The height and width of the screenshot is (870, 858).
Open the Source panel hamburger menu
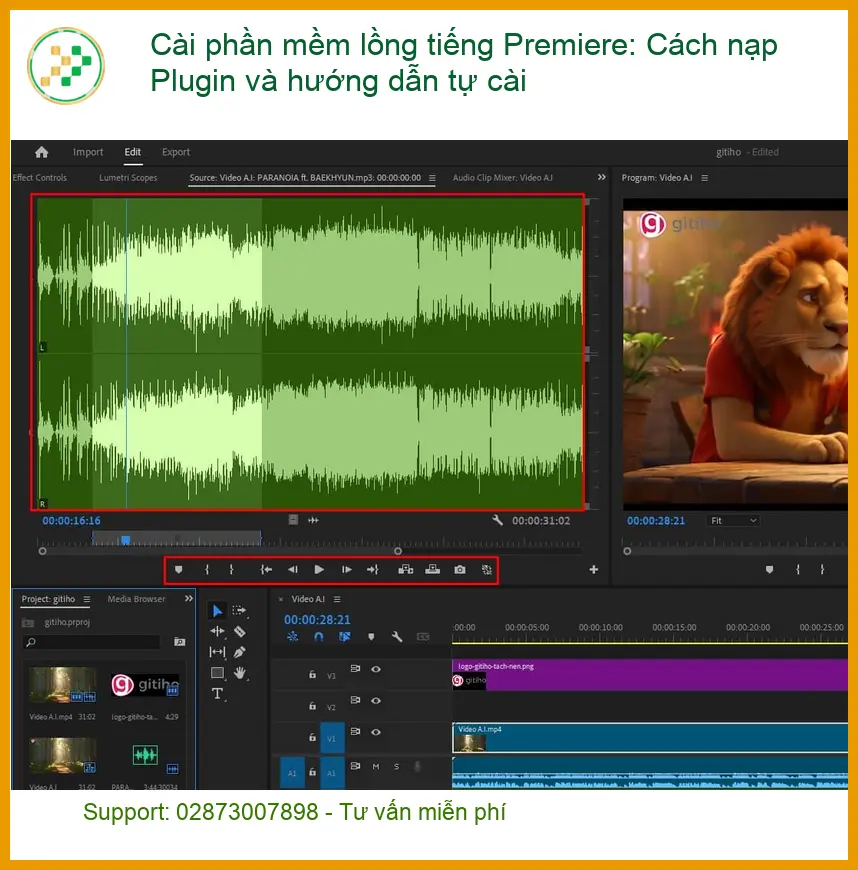coord(432,178)
